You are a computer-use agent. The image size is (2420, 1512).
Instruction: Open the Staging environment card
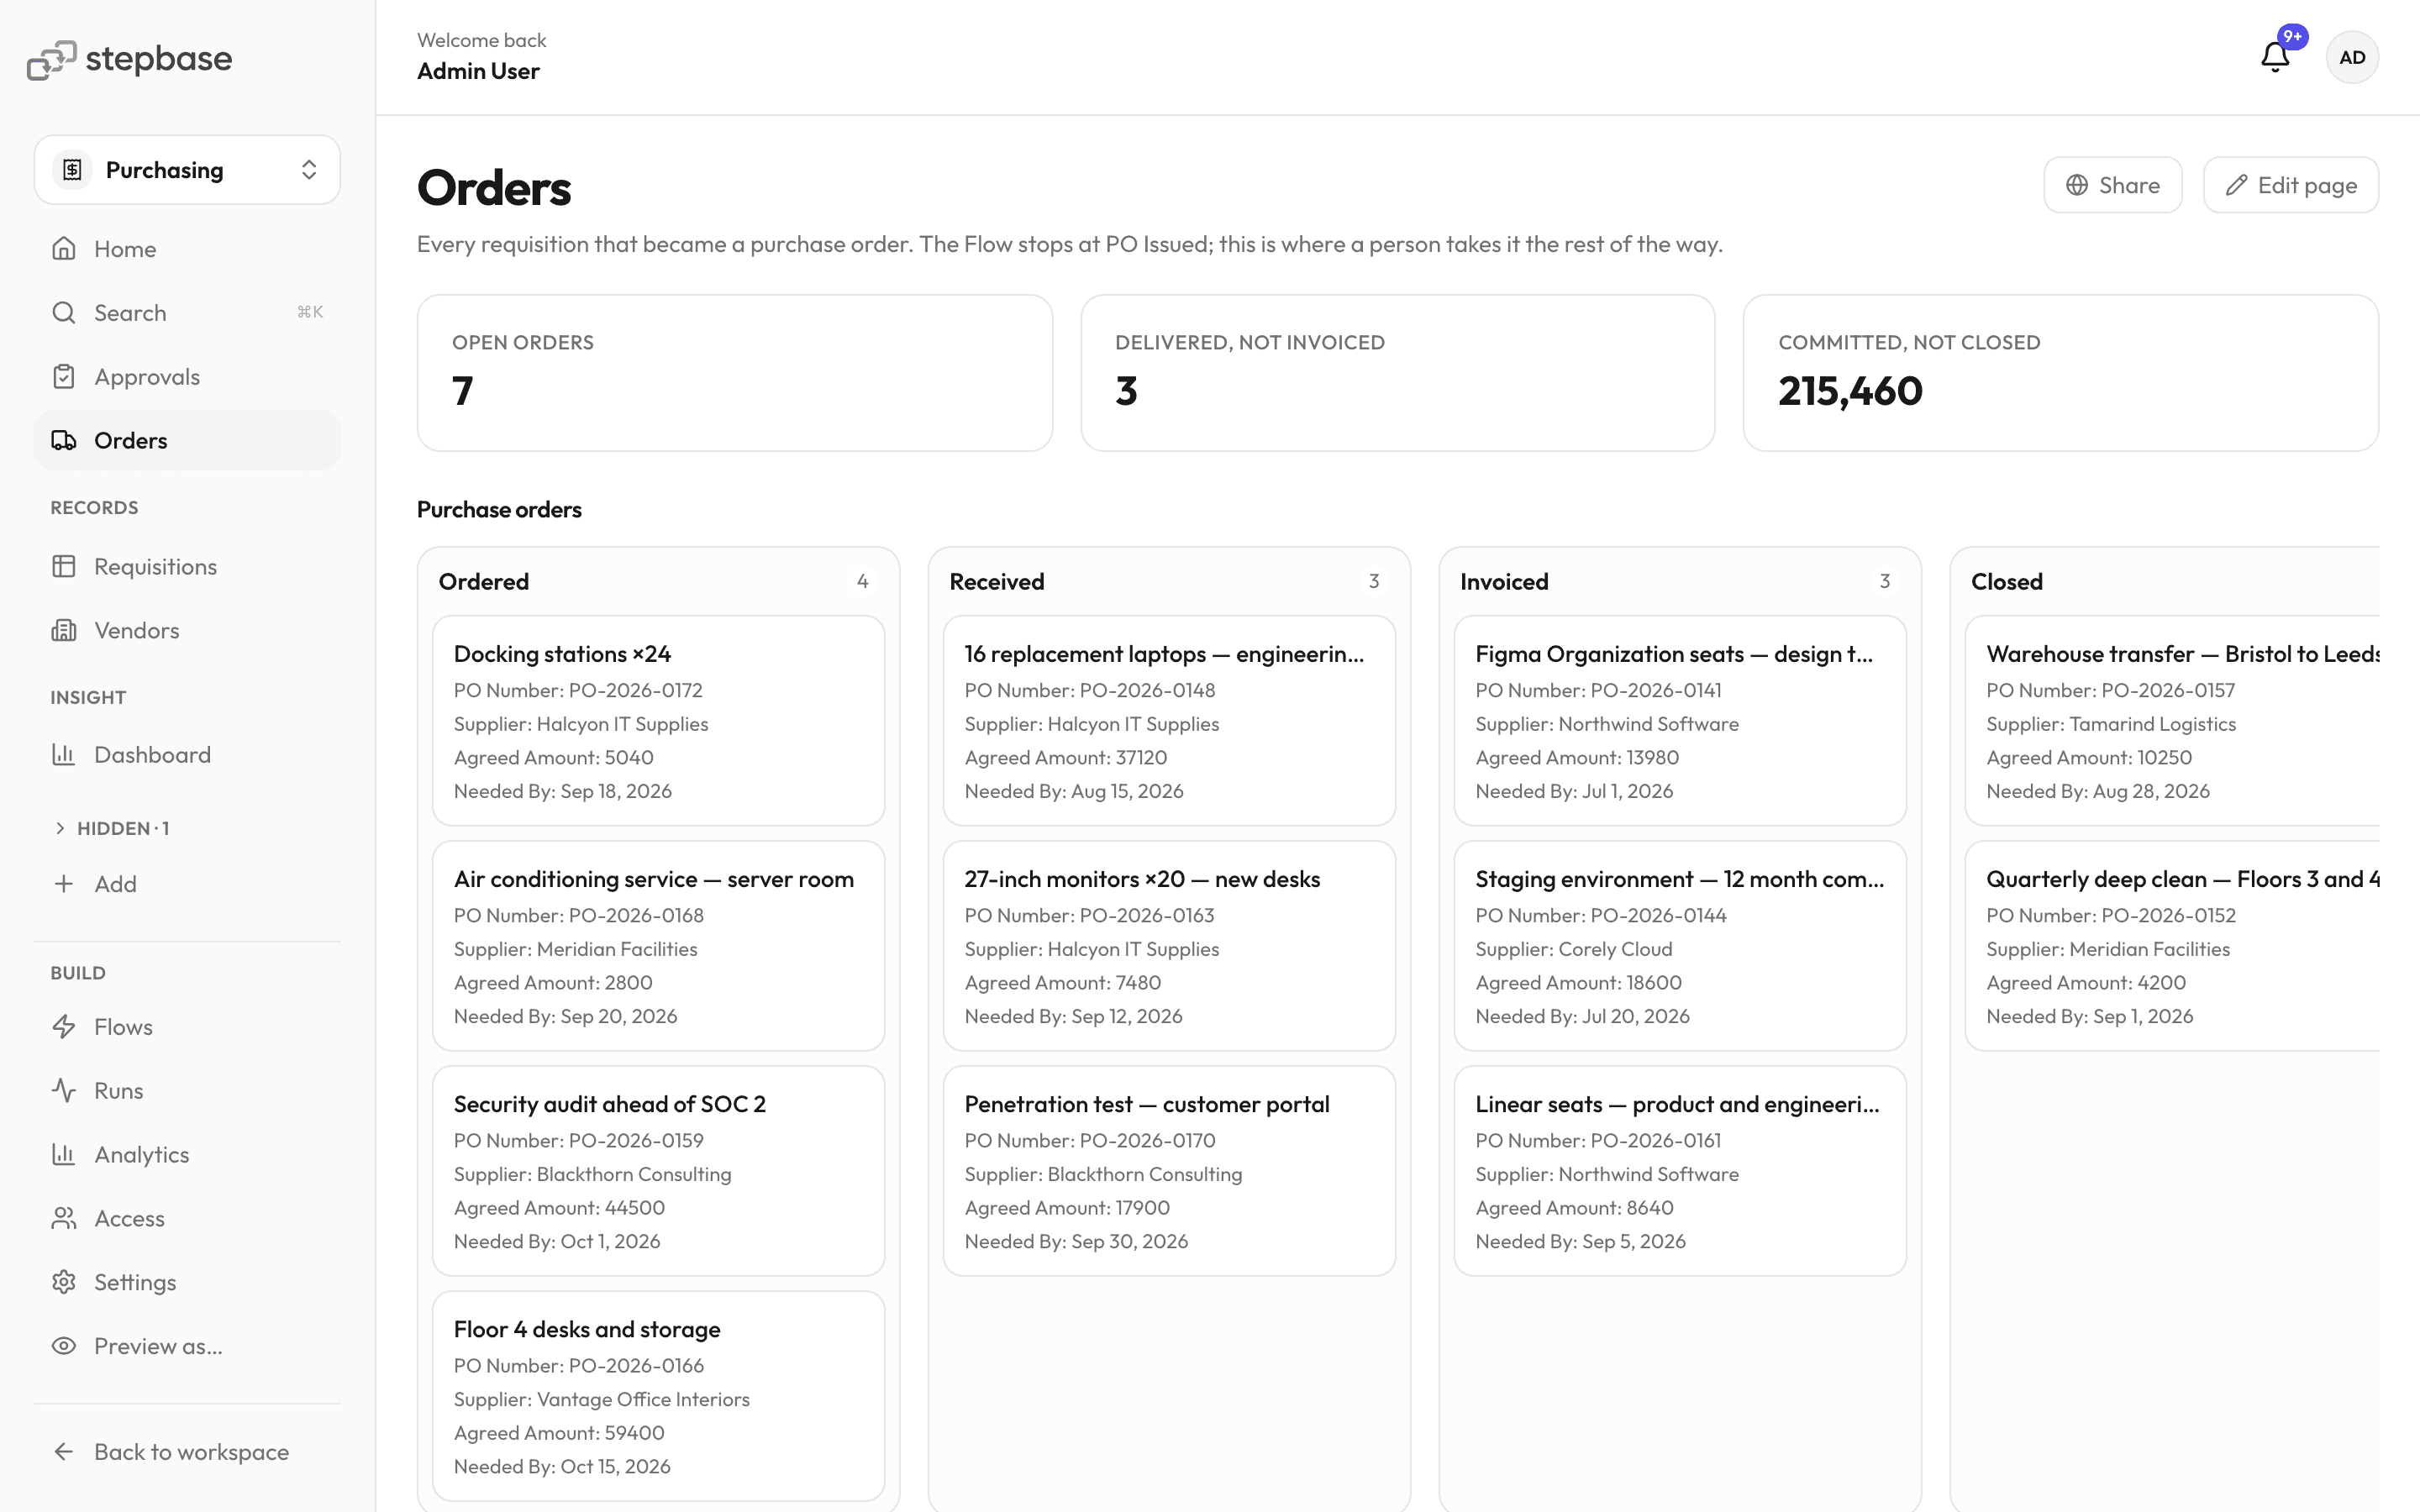[1680, 945]
